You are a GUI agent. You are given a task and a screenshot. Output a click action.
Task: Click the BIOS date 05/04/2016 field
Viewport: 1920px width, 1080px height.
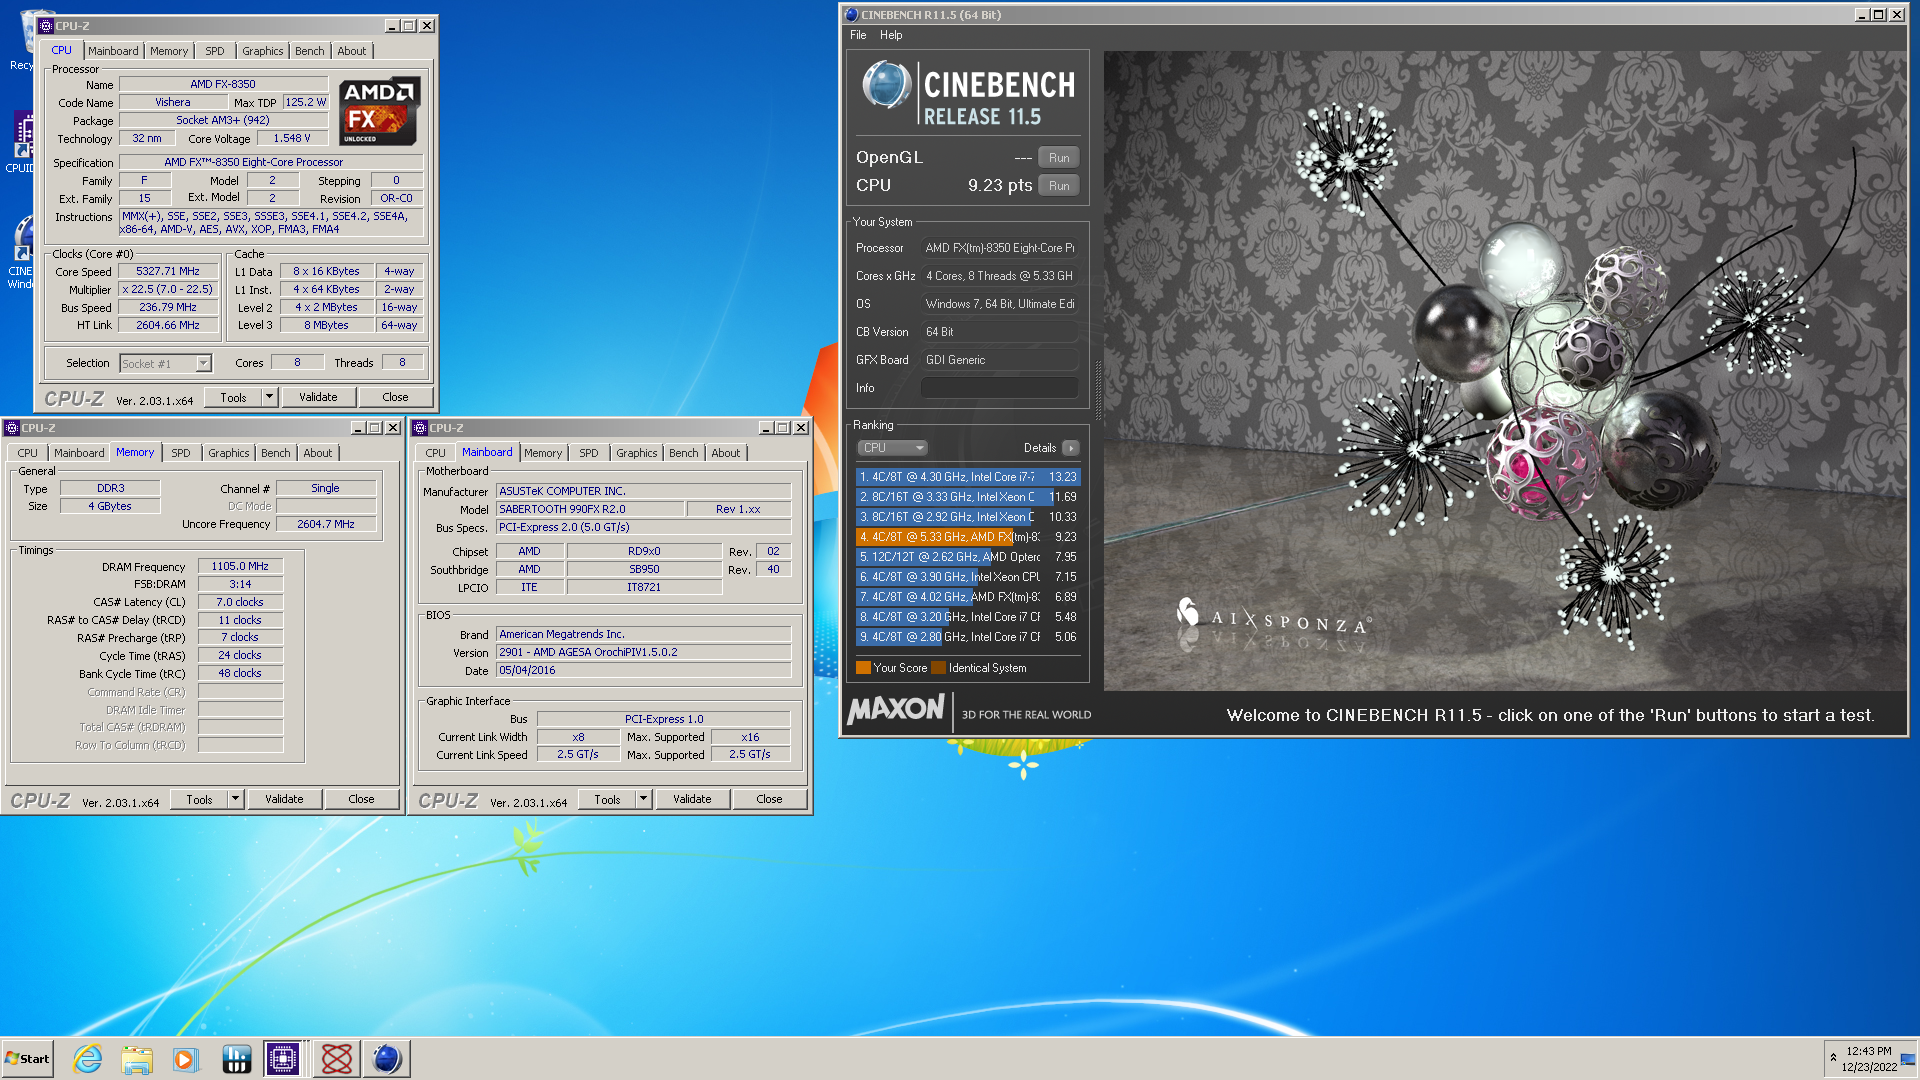(644, 670)
